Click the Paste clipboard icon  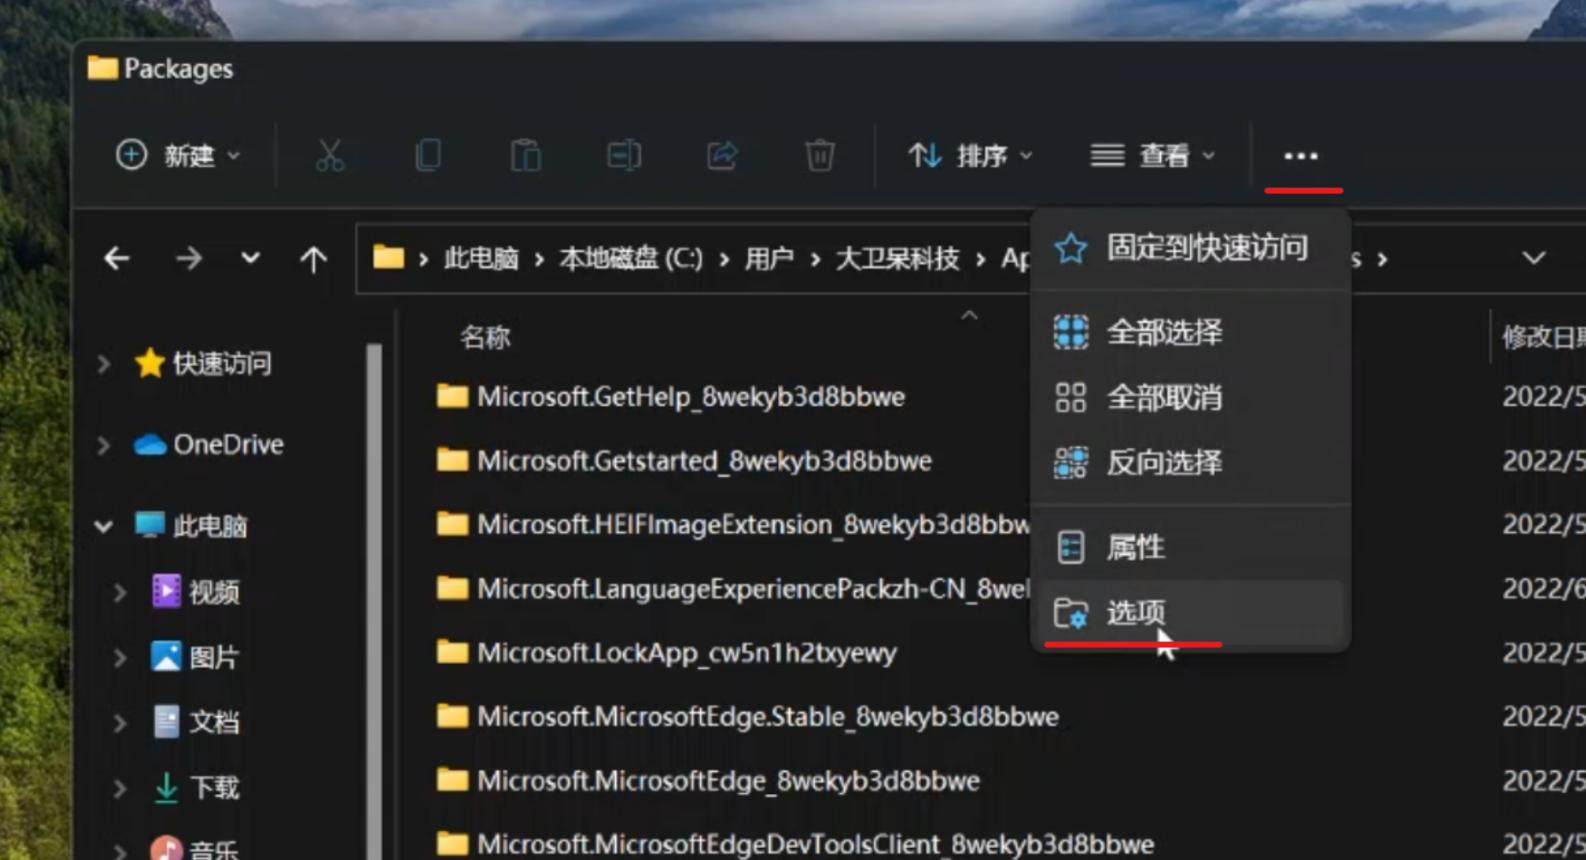[526, 156]
